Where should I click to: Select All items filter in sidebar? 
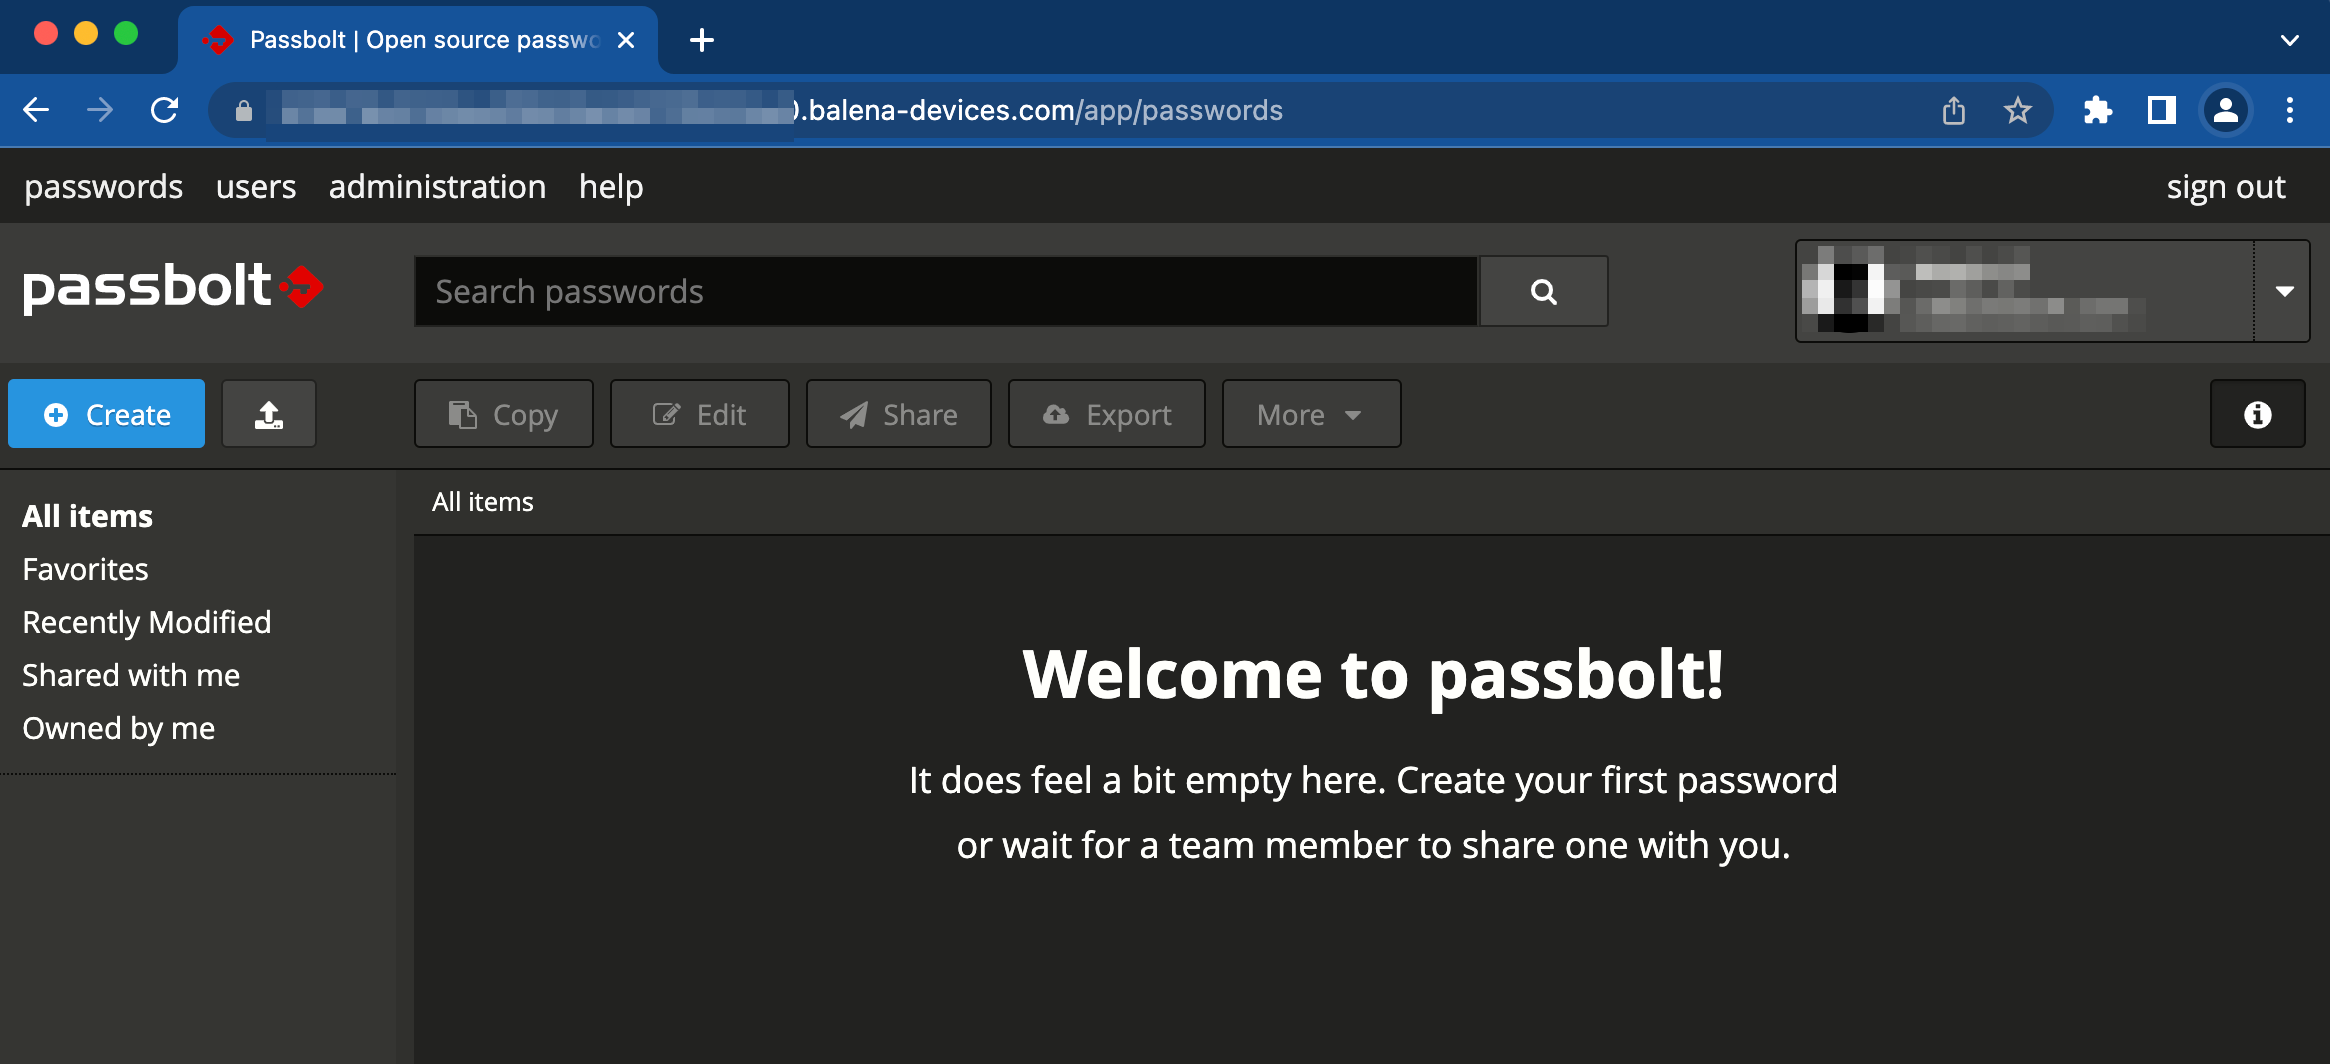(x=87, y=516)
